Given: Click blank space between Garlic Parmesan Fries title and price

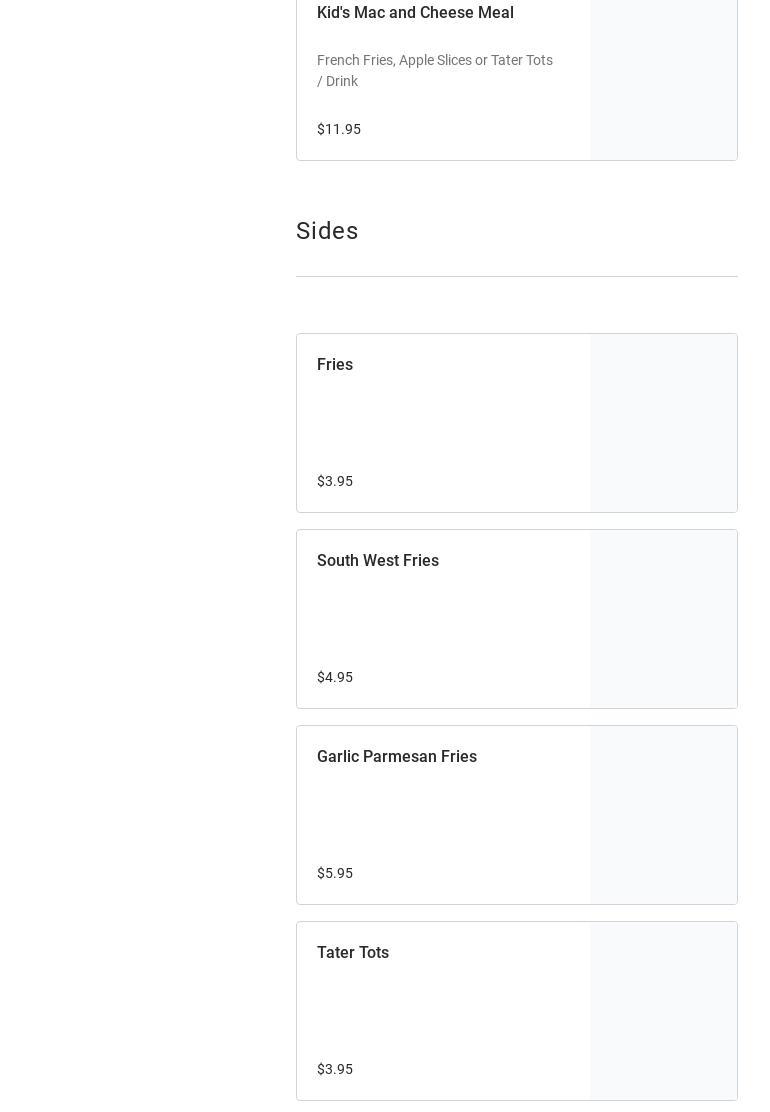Looking at the screenshot, I should 440,816.
